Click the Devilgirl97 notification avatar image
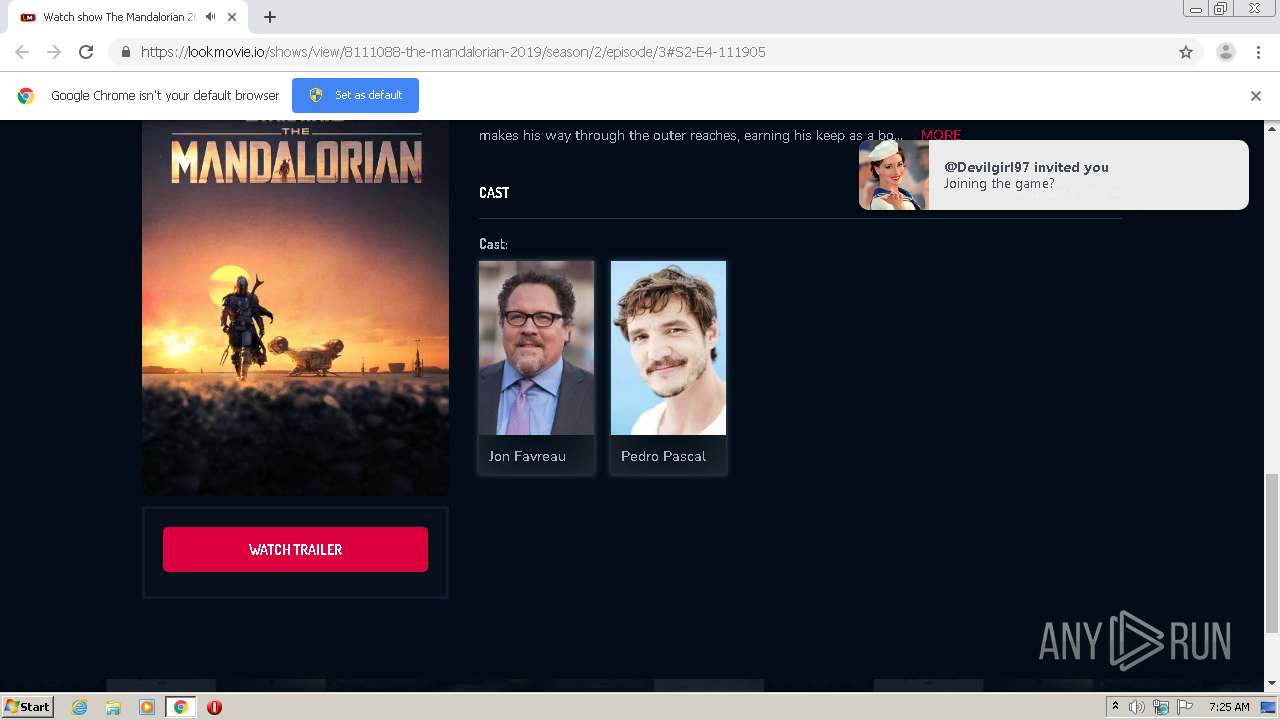This screenshot has height=720, width=1280. 894,175
